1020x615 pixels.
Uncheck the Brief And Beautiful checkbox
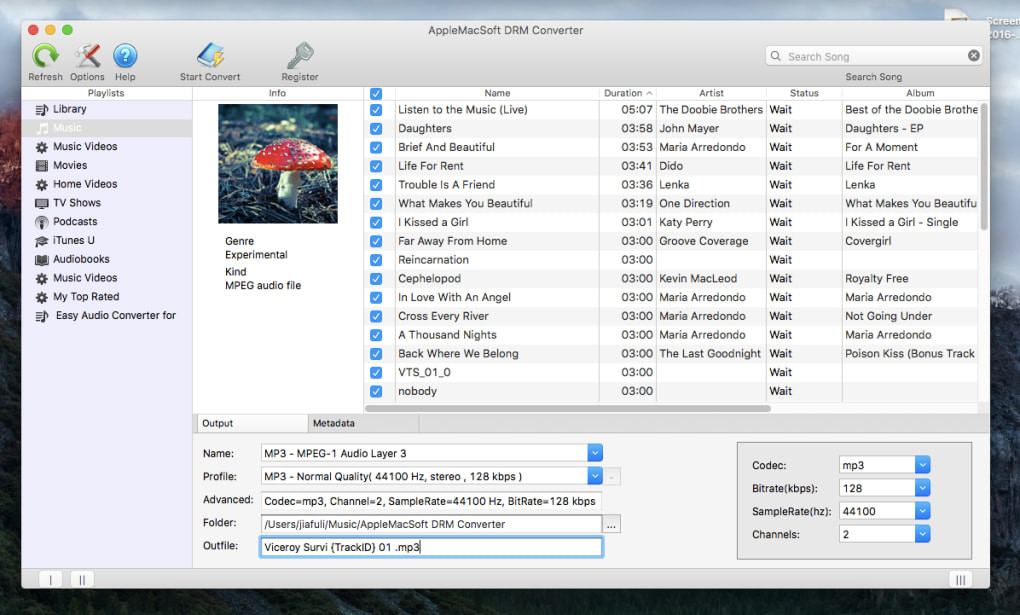[376, 148]
